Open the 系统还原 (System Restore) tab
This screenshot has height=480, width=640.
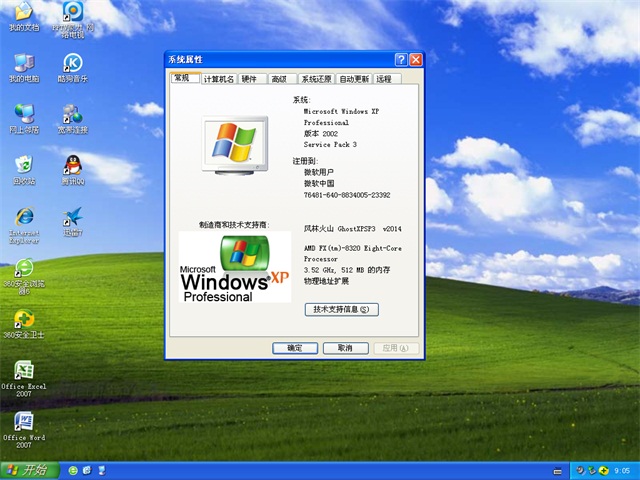click(315, 79)
